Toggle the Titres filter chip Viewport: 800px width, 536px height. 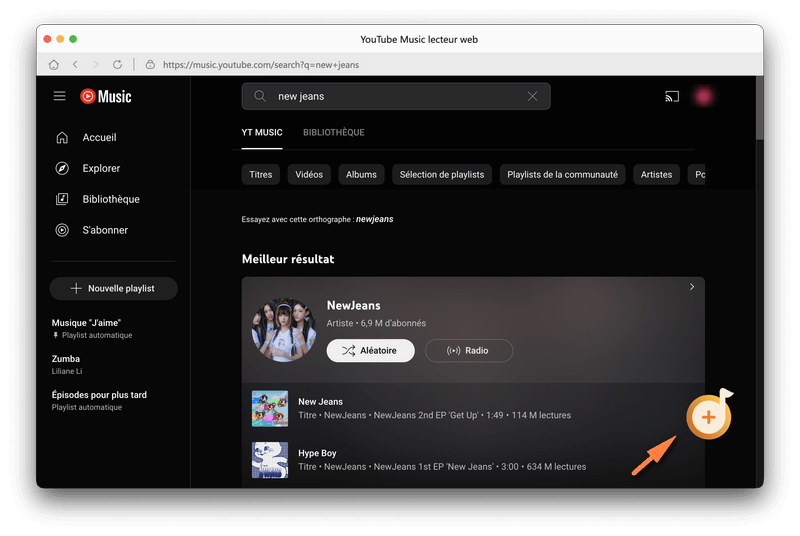click(261, 174)
